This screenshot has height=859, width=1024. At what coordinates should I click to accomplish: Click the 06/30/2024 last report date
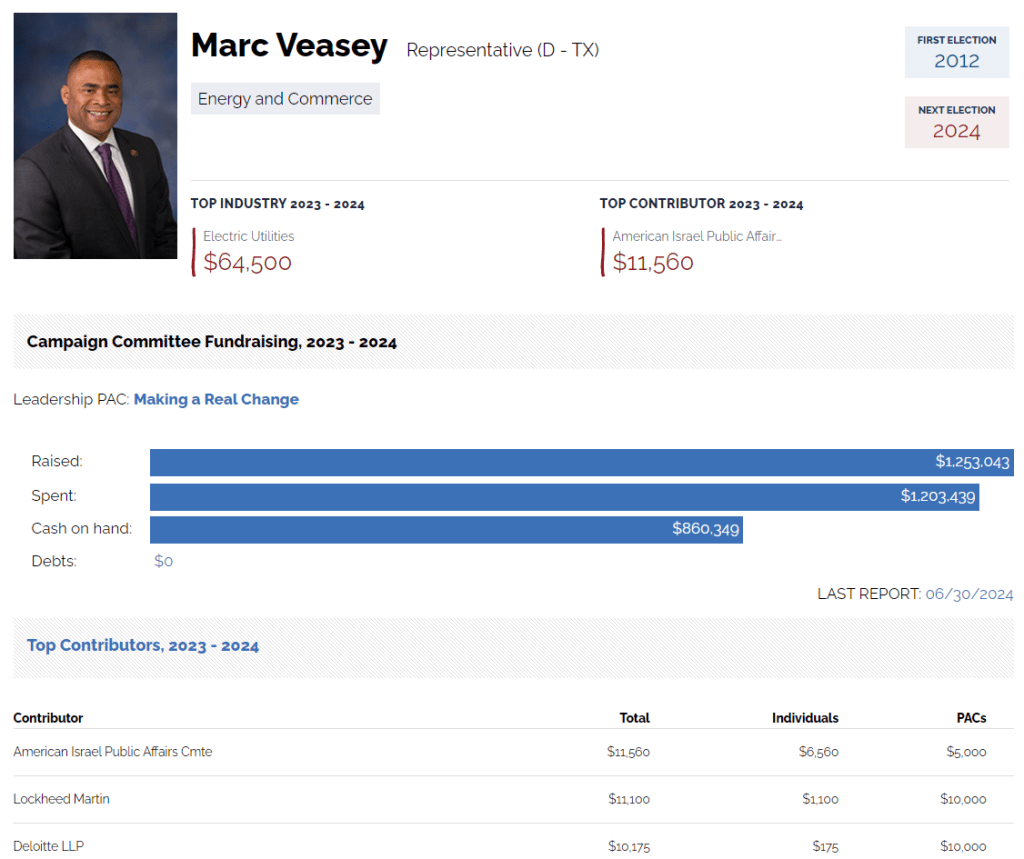tap(969, 594)
